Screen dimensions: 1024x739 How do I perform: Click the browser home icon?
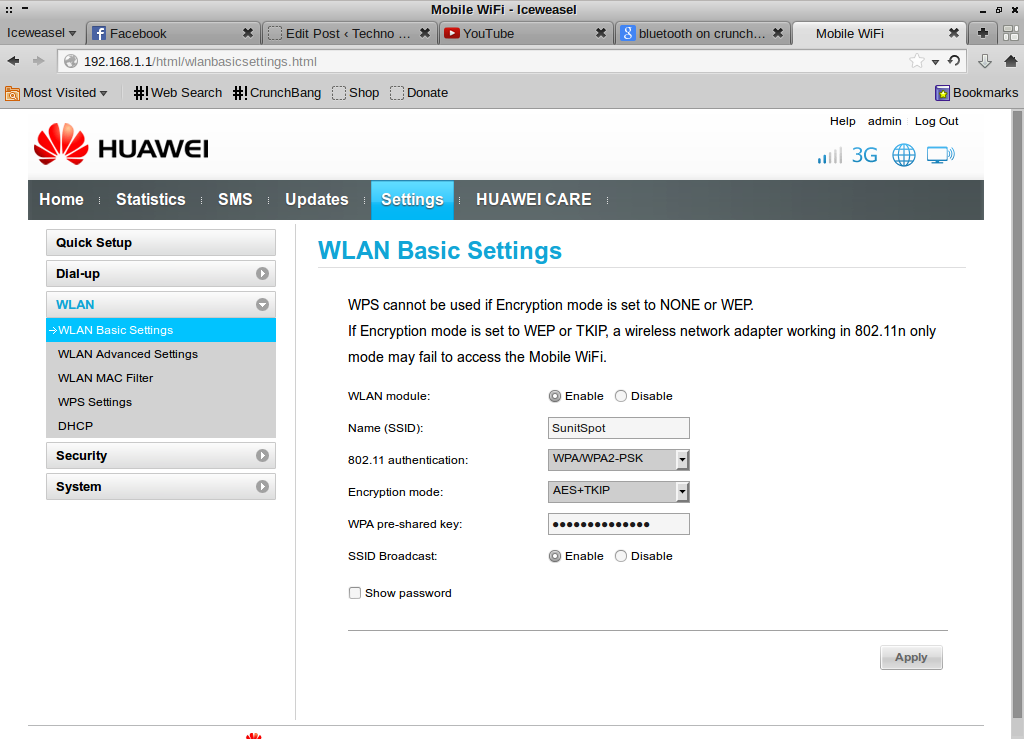(1010, 61)
